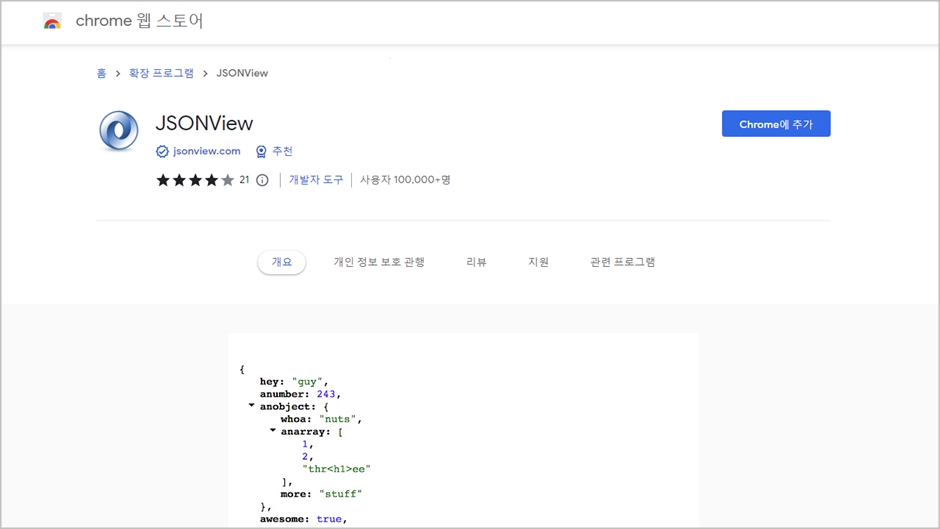Image resolution: width=940 pixels, height=529 pixels.
Task: Open the 개발자 도구 category link
Action: (316, 180)
